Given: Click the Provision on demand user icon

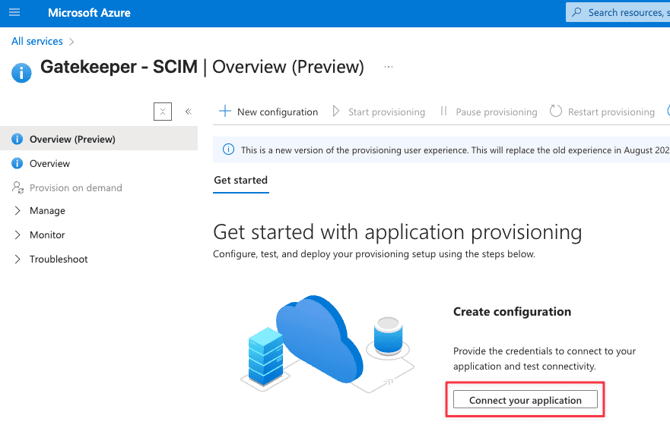Looking at the screenshot, I should [x=18, y=187].
